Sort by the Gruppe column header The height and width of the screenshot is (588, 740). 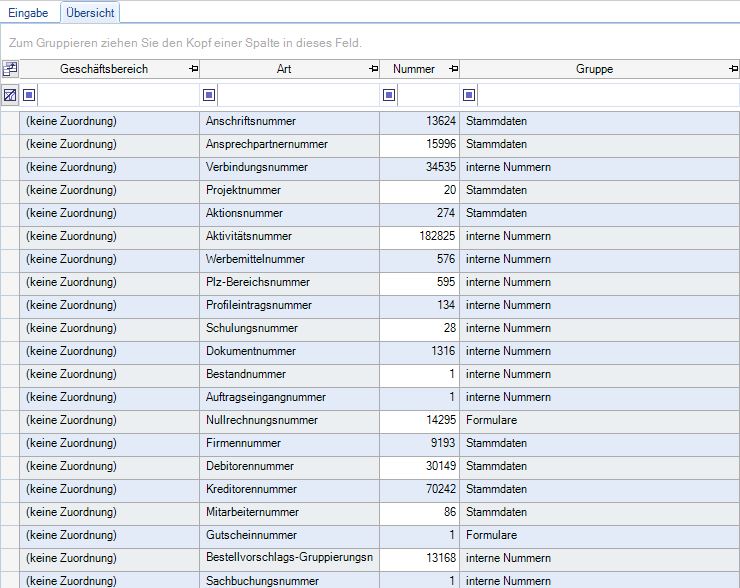pos(594,69)
